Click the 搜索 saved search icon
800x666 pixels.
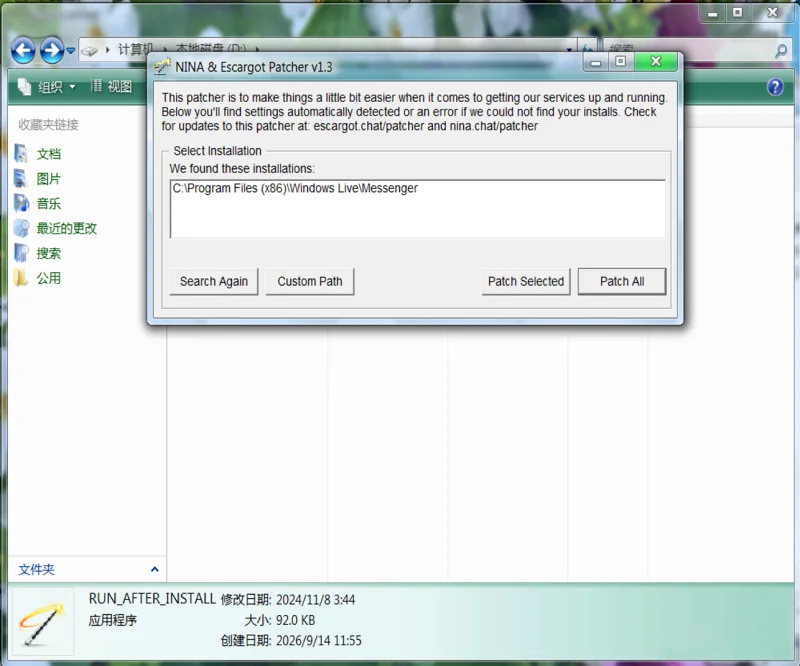[x=21, y=253]
